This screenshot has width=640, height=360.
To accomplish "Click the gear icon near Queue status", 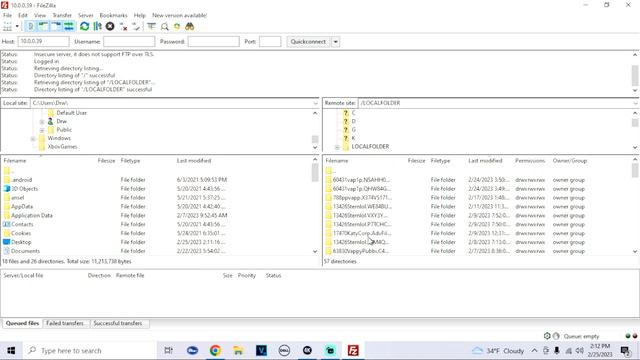I will point(547,336).
